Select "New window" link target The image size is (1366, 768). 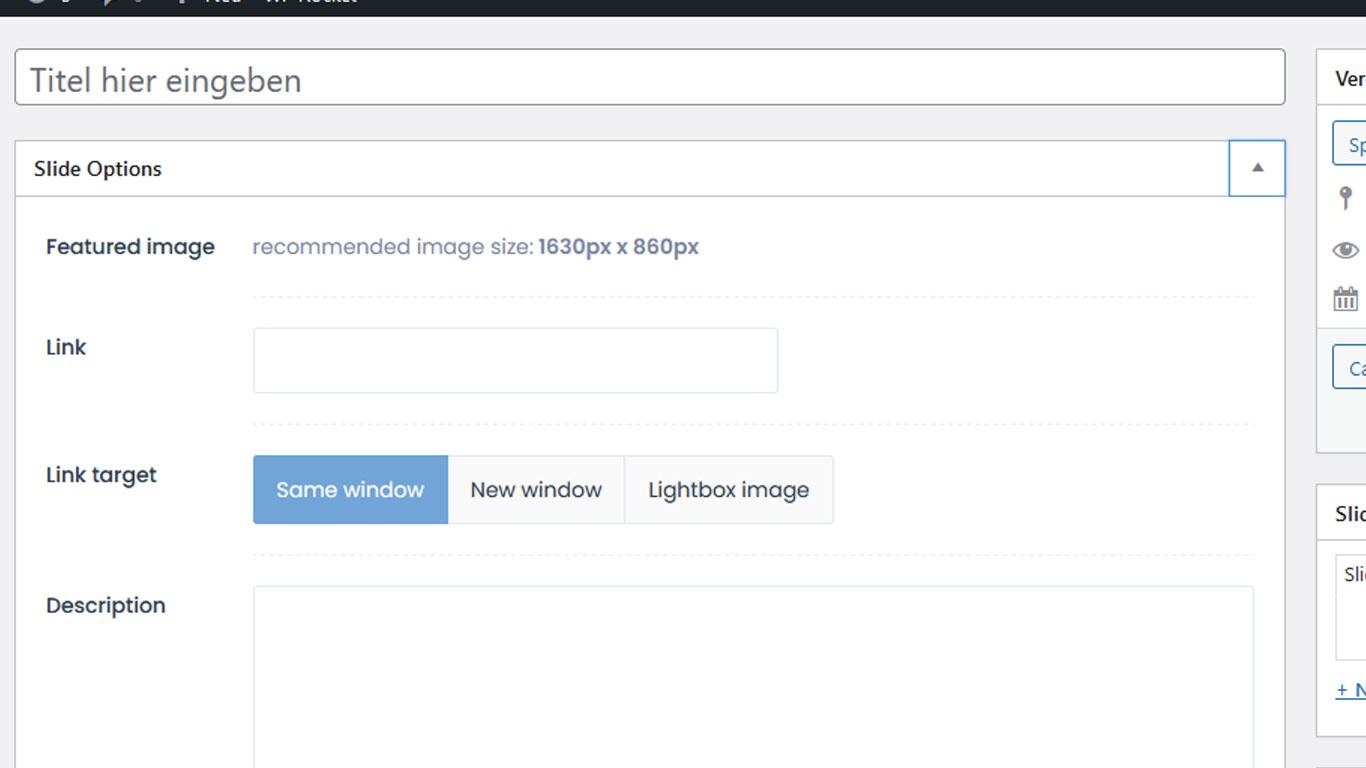pos(536,490)
